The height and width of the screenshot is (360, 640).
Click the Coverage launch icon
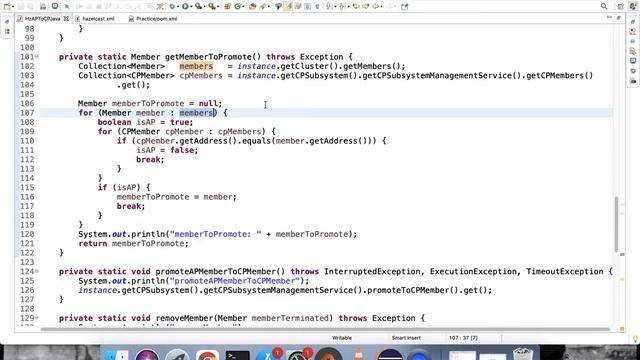[198, 7]
